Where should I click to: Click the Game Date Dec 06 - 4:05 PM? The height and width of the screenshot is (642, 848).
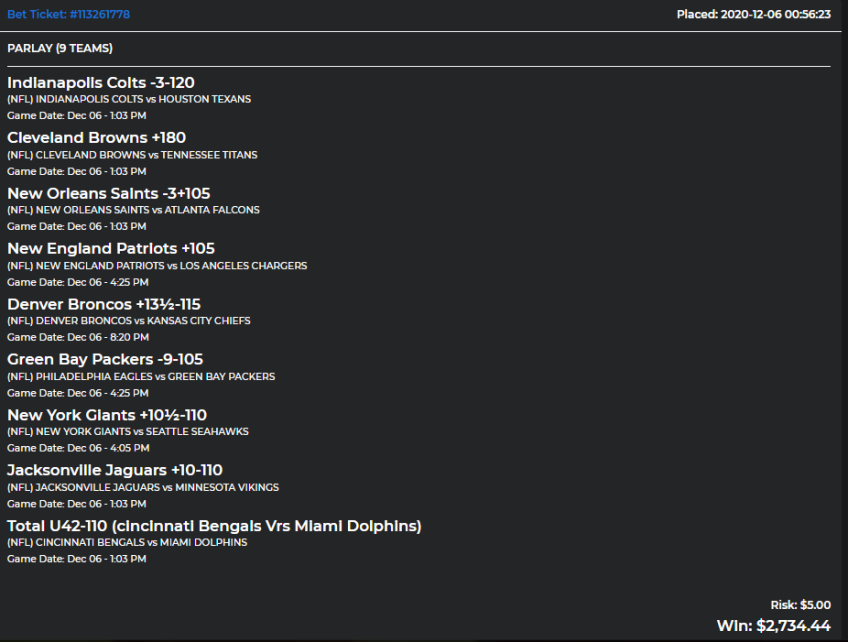pos(78,448)
